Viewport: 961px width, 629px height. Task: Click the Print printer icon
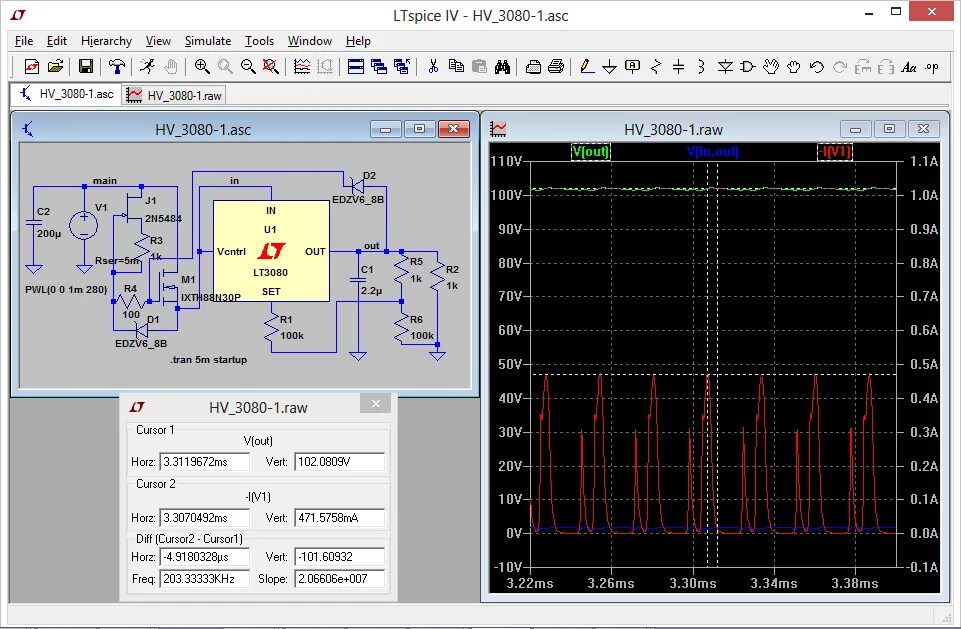pos(556,66)
